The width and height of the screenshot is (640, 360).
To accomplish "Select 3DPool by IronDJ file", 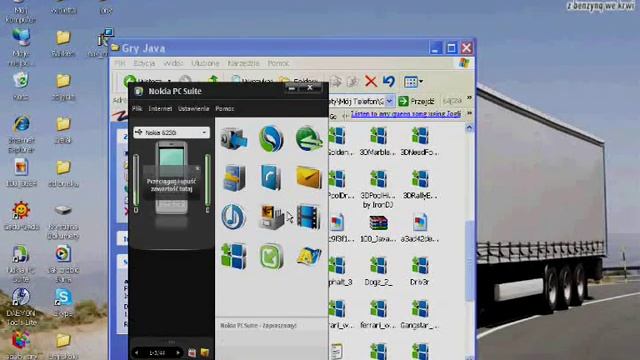I will pos(378,189).
